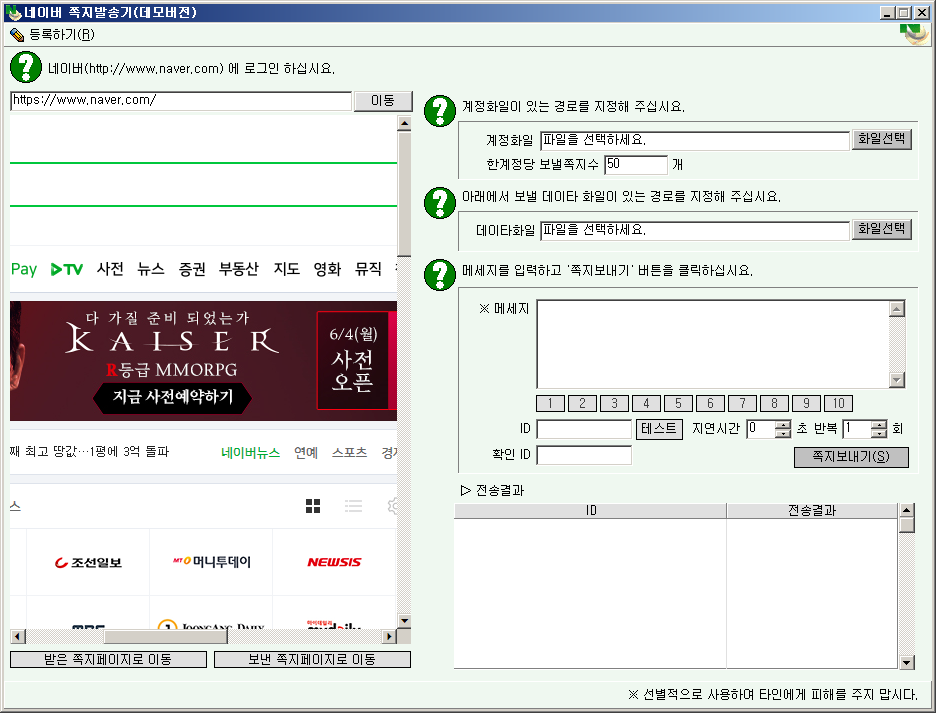Decrease the 반복 repeat count with down arrow
The image size is (936, 713).
(x=879, y=434)
